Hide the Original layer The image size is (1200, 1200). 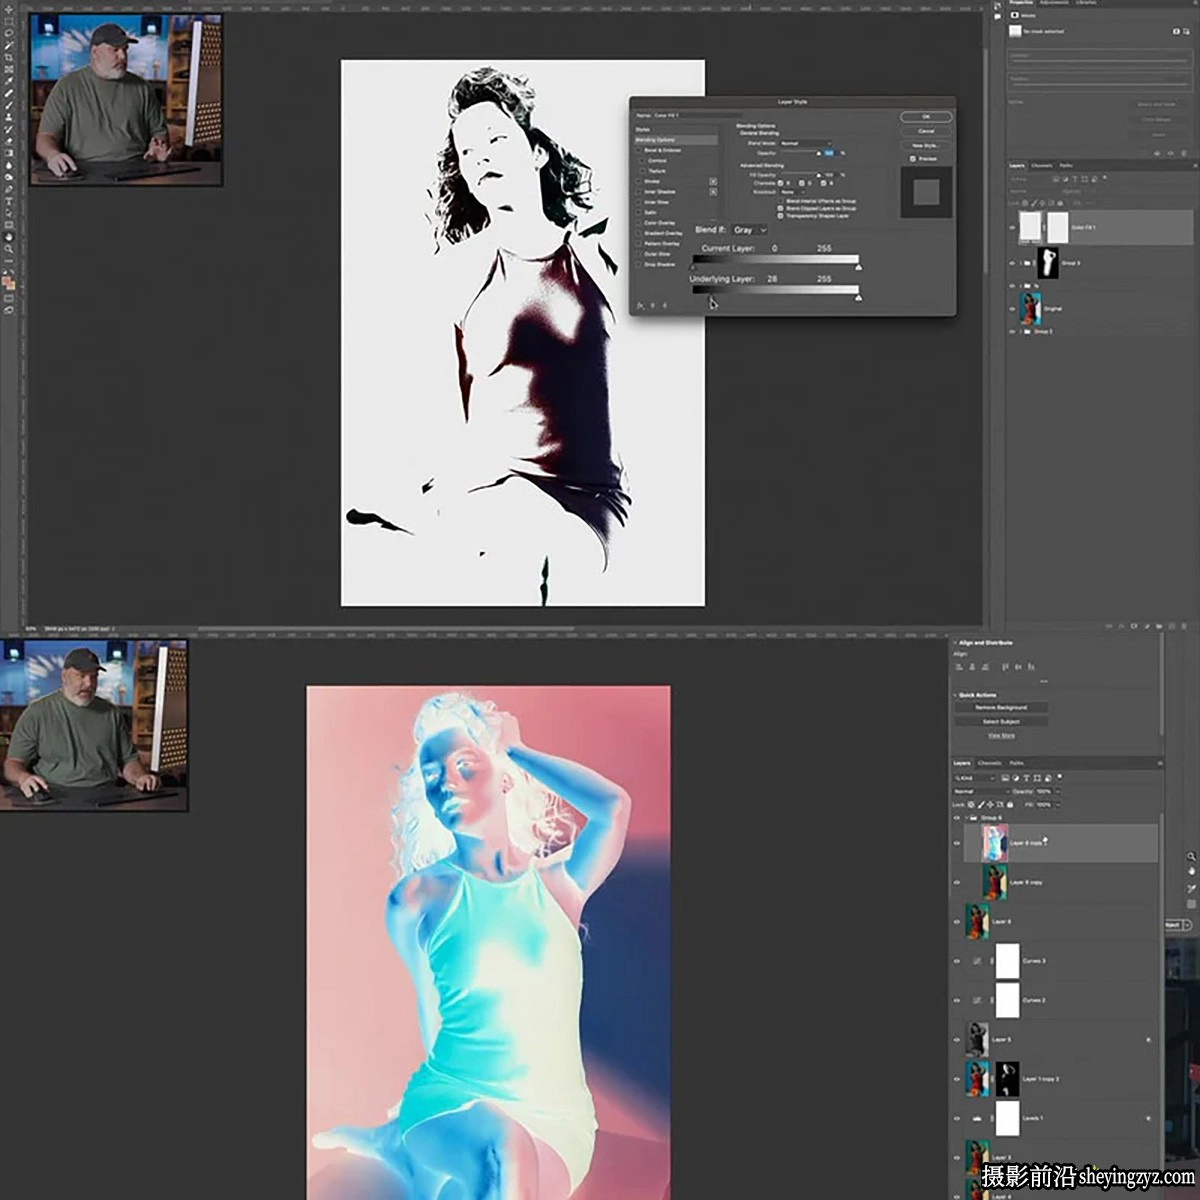(1012, 309)
